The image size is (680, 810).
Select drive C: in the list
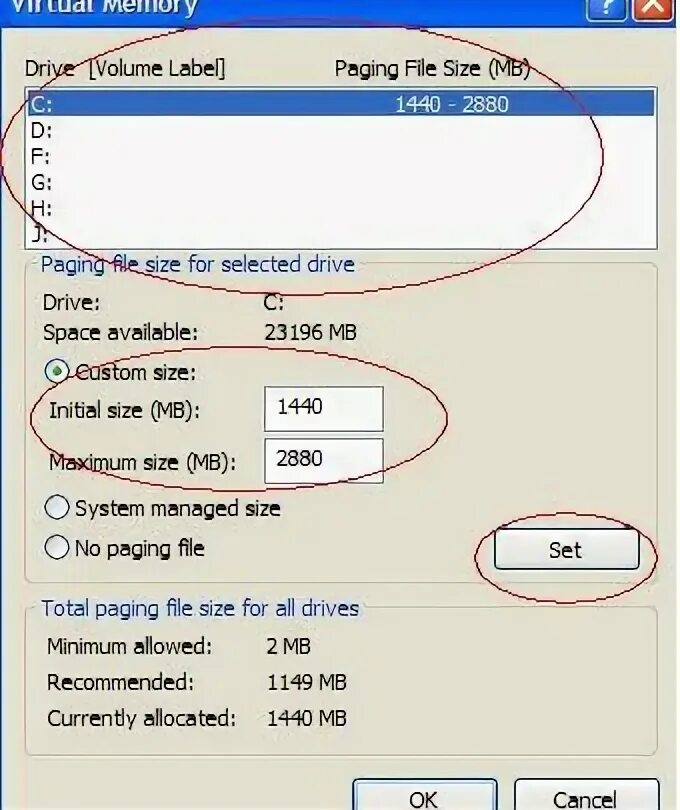point(341,104)
